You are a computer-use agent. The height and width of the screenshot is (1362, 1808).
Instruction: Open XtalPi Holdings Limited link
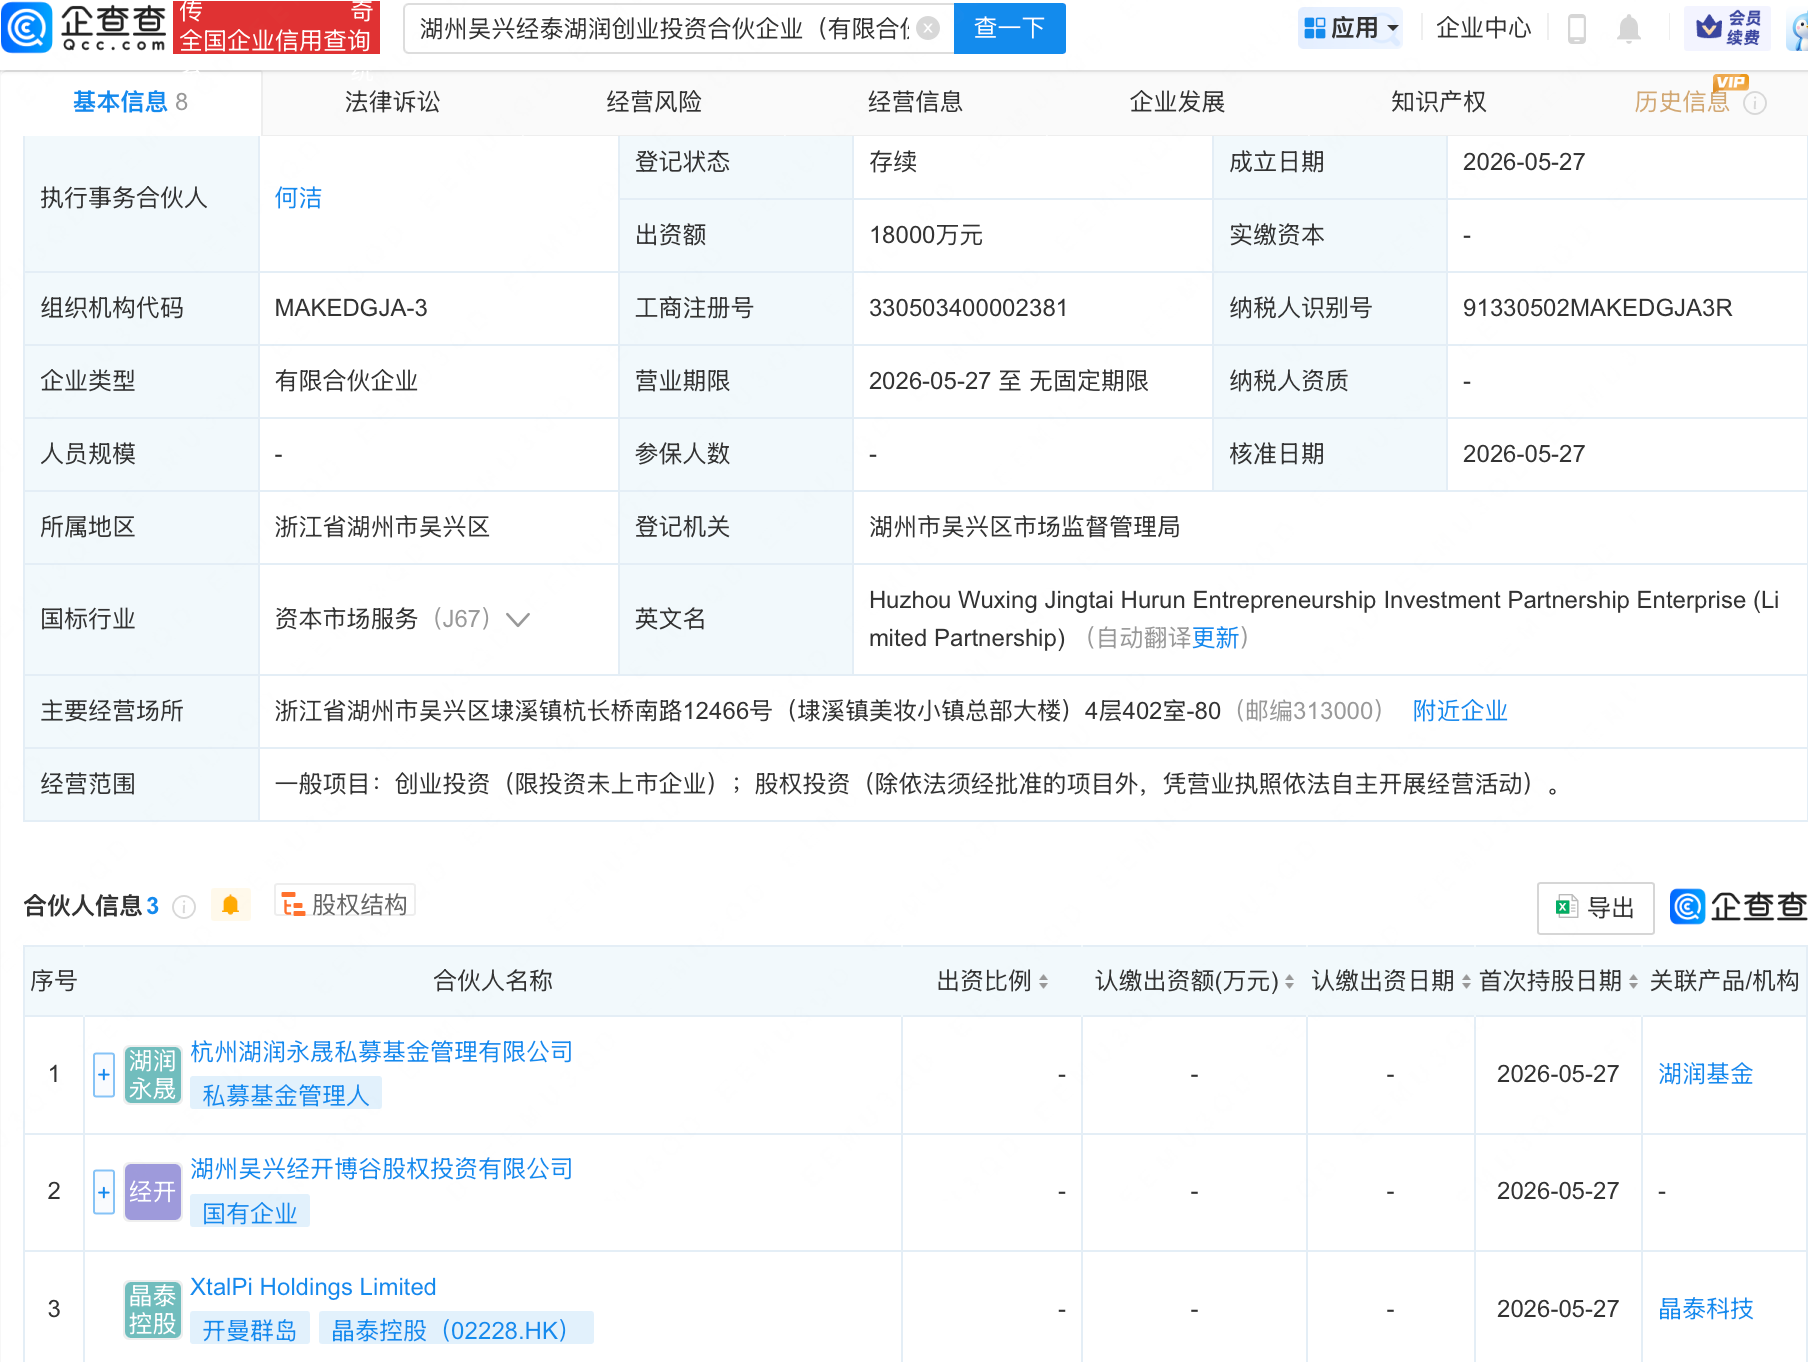coord(313,1287)
